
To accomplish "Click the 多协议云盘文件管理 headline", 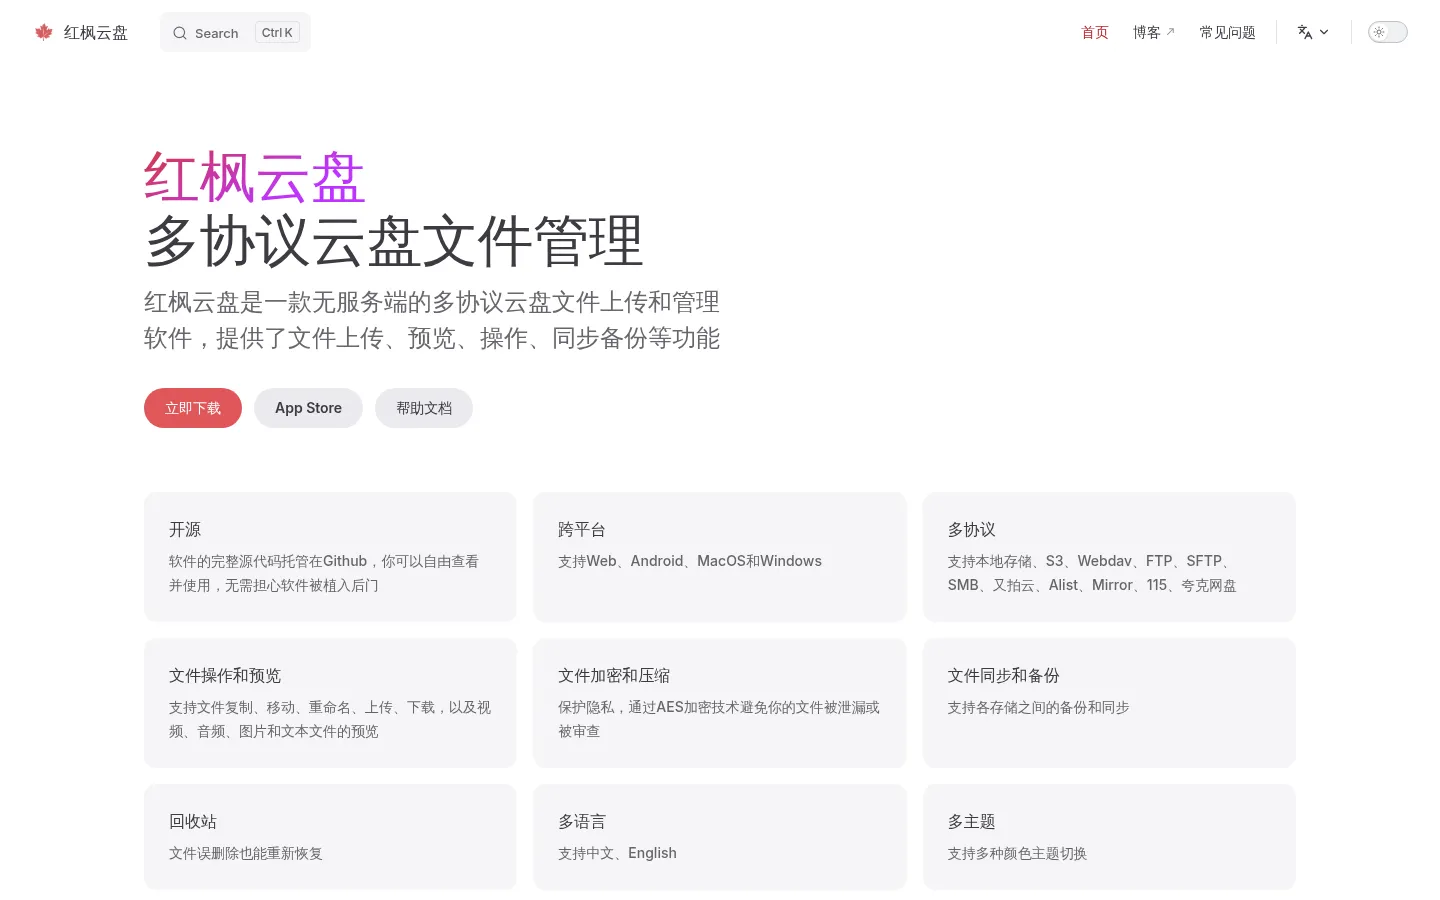I will pyautogui.click(x=394, y=241).
